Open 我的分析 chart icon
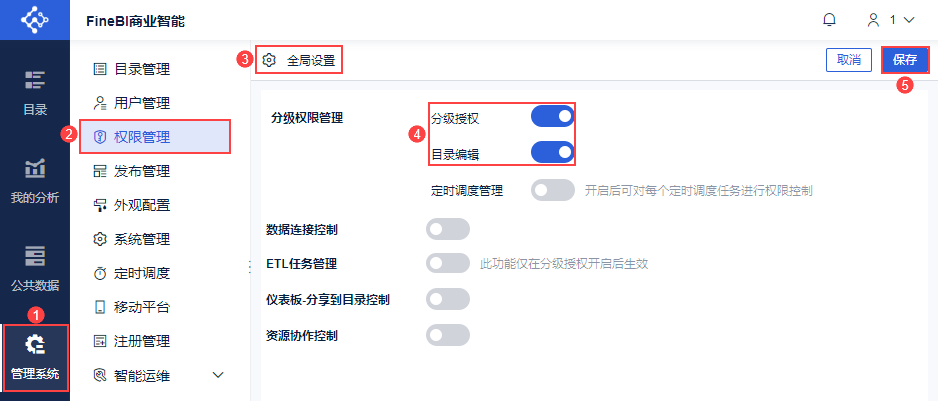Viewport: 938px width, 401px height. [35, 168]
